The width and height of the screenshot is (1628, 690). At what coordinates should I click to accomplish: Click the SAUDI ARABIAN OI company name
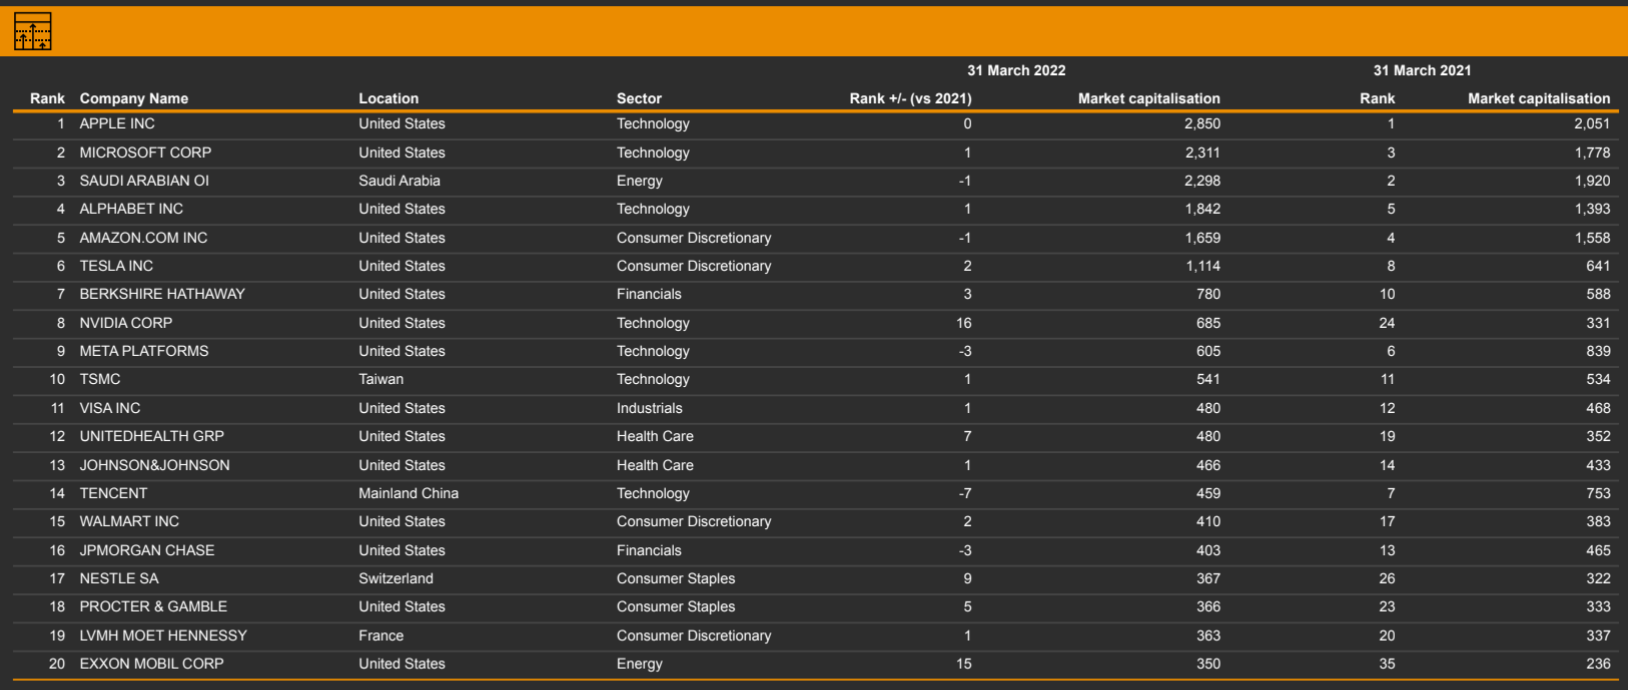tap(144, 181)
